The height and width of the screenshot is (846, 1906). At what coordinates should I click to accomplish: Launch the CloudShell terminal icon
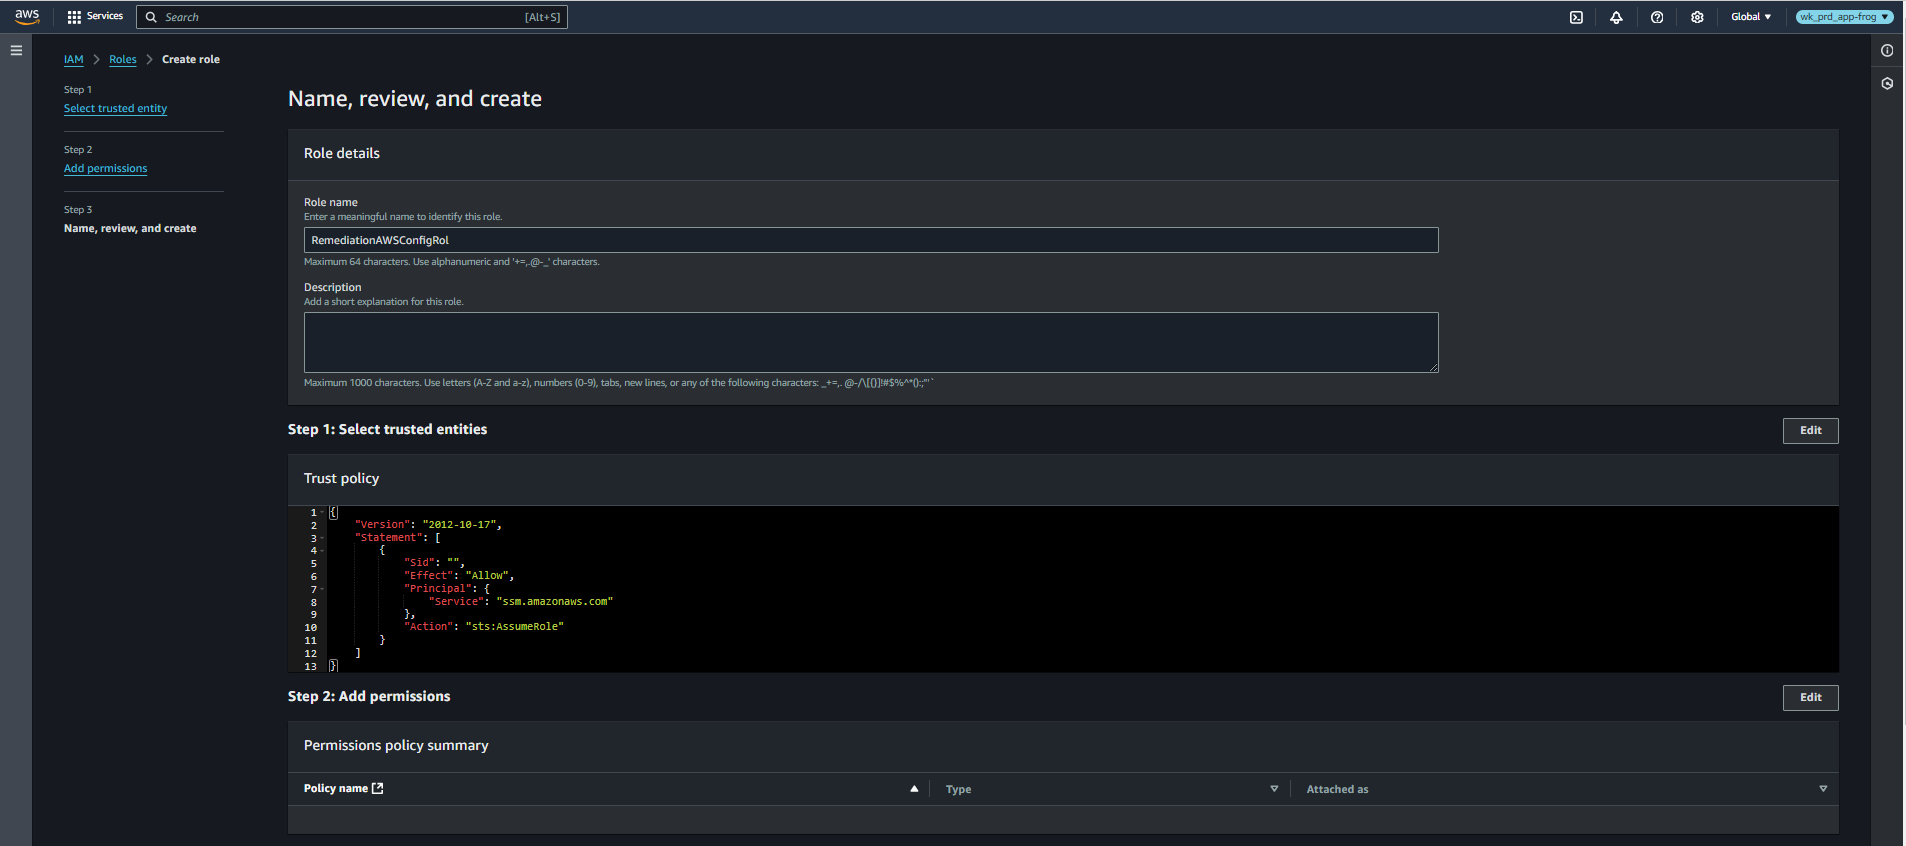point(1576,17)
